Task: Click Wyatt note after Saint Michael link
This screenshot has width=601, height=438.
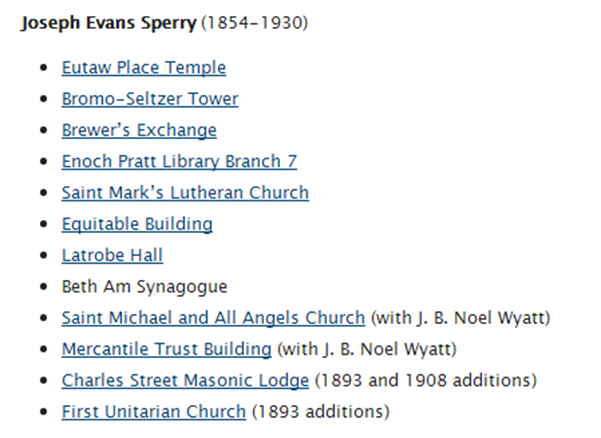Action: (x=460, y=318)
